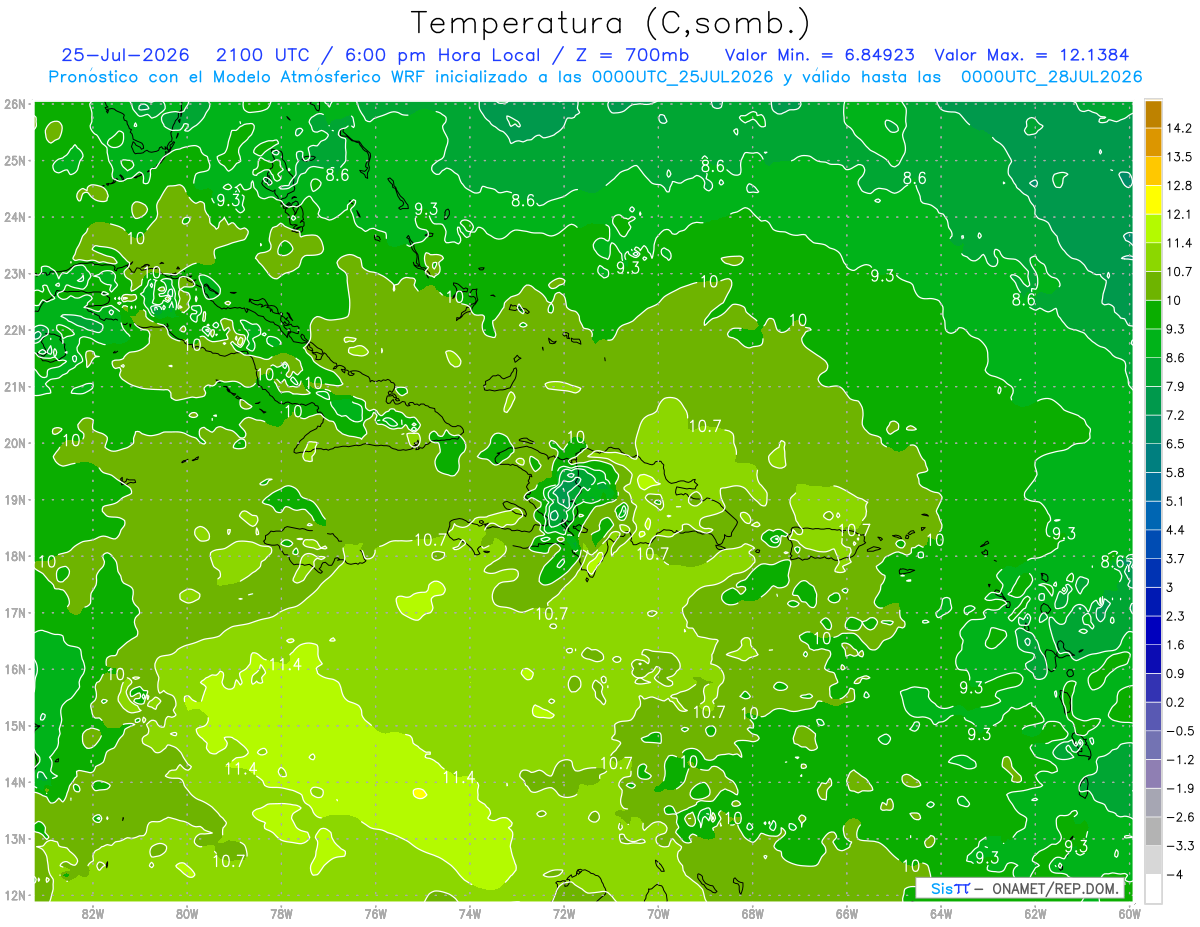Click the 26N latitude axis label

click(x=14, y=104)
